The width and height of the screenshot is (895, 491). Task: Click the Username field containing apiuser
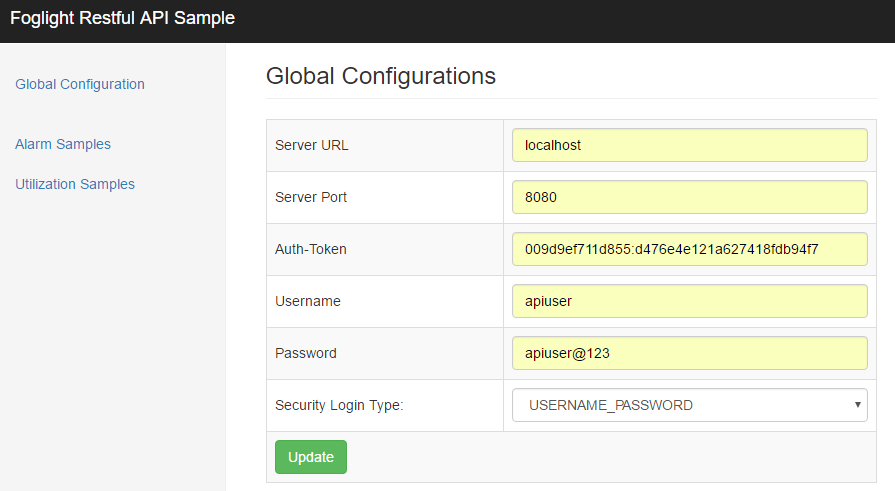pyautogui.click(x=689, y=301)
